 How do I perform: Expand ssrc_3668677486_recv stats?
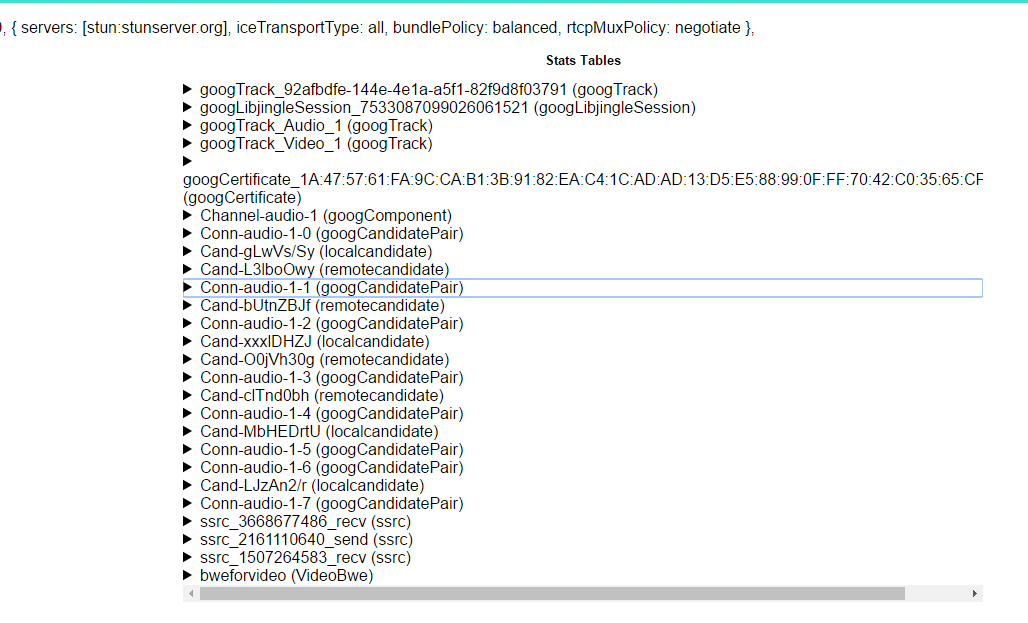pyautogui.click(x=187, y=521)
